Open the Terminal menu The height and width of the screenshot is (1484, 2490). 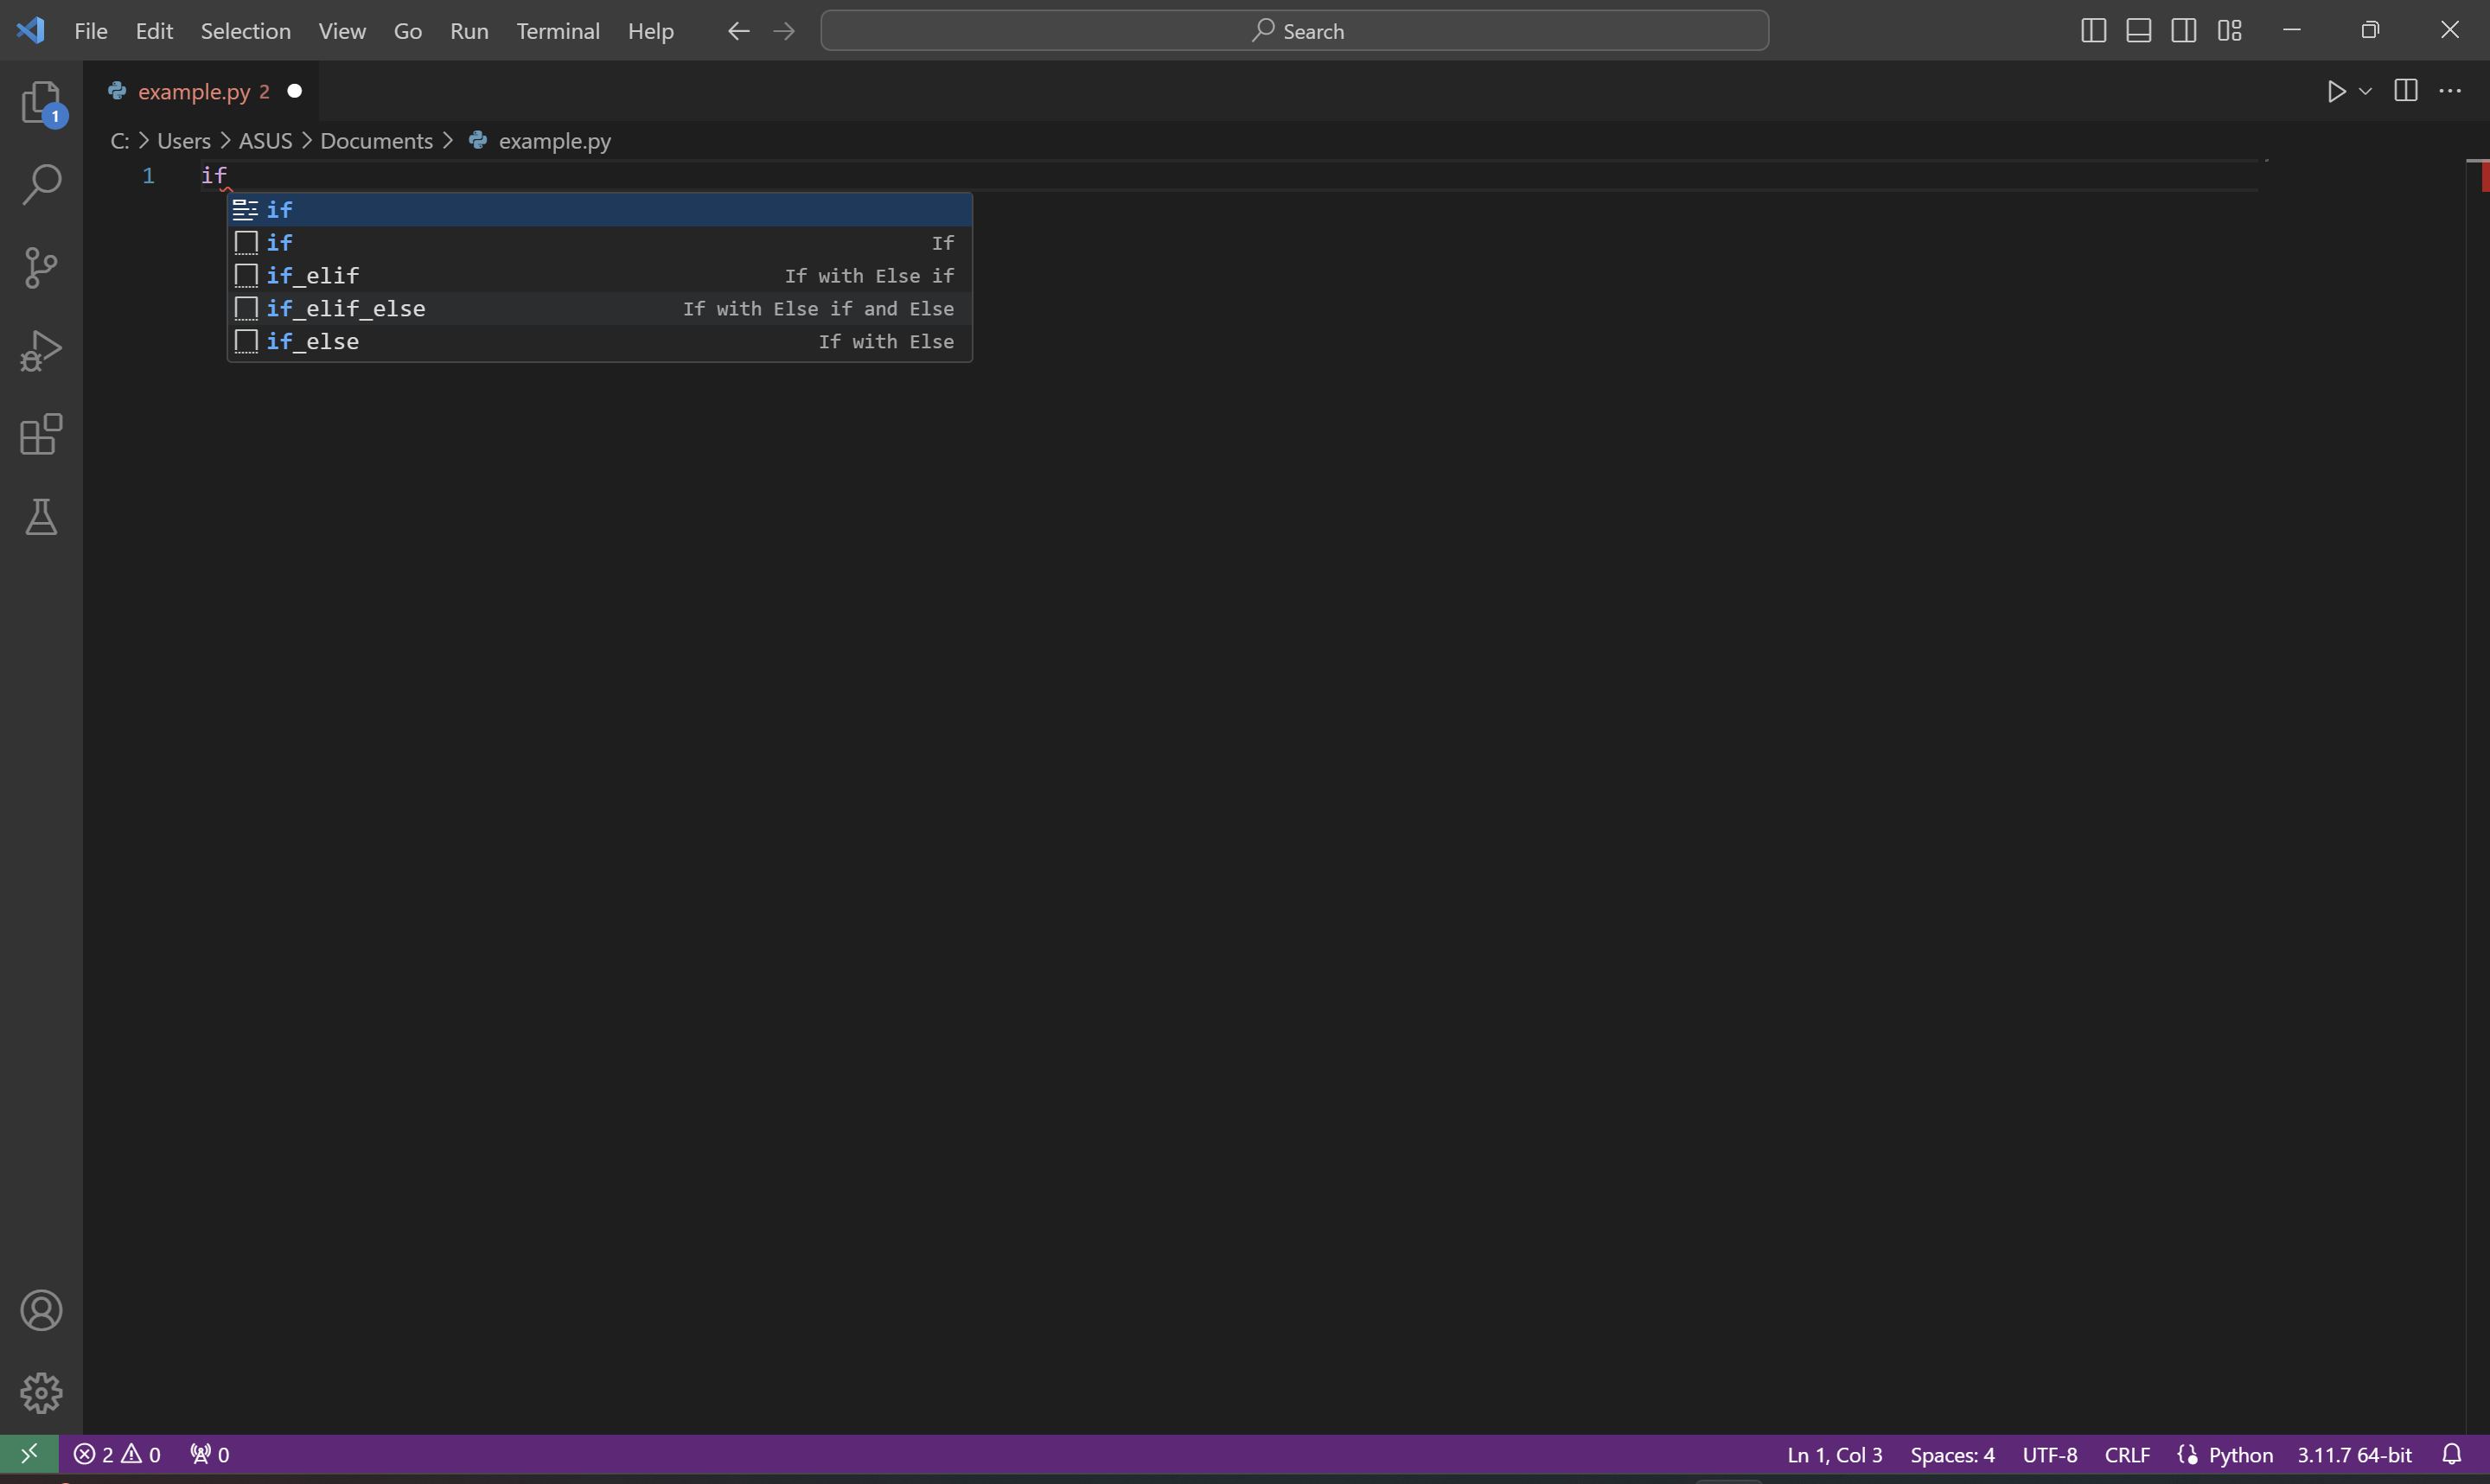[x=557, y=31]
